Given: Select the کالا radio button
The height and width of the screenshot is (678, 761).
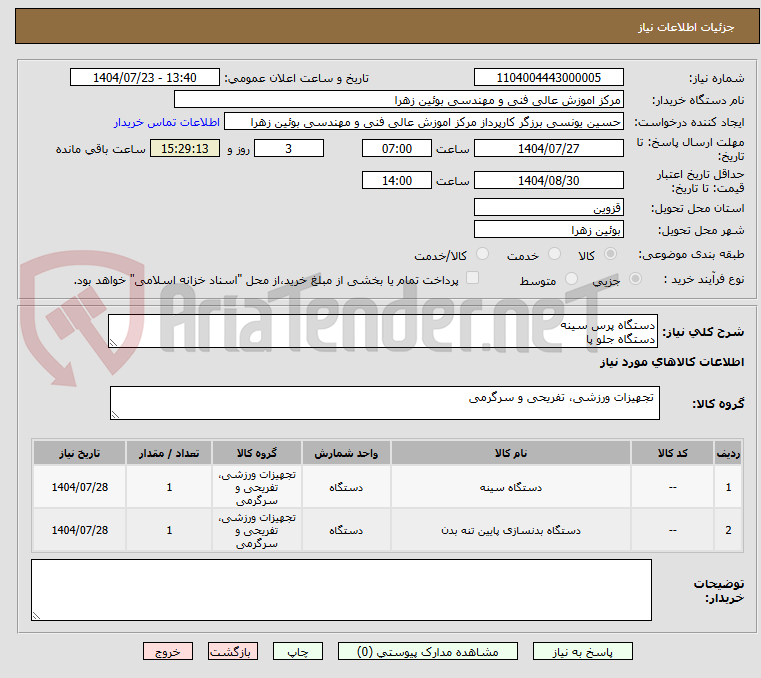Looking at the screenshot, I should [611, 254].
